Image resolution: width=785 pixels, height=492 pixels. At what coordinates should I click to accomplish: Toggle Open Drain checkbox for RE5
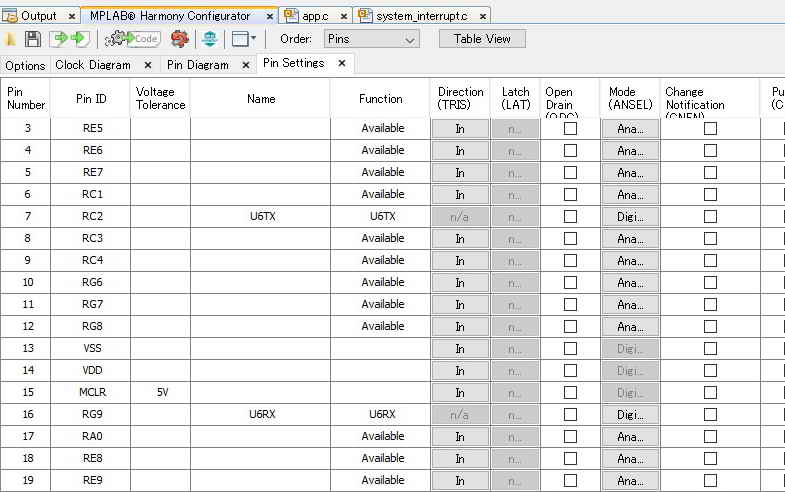point(570,129)
